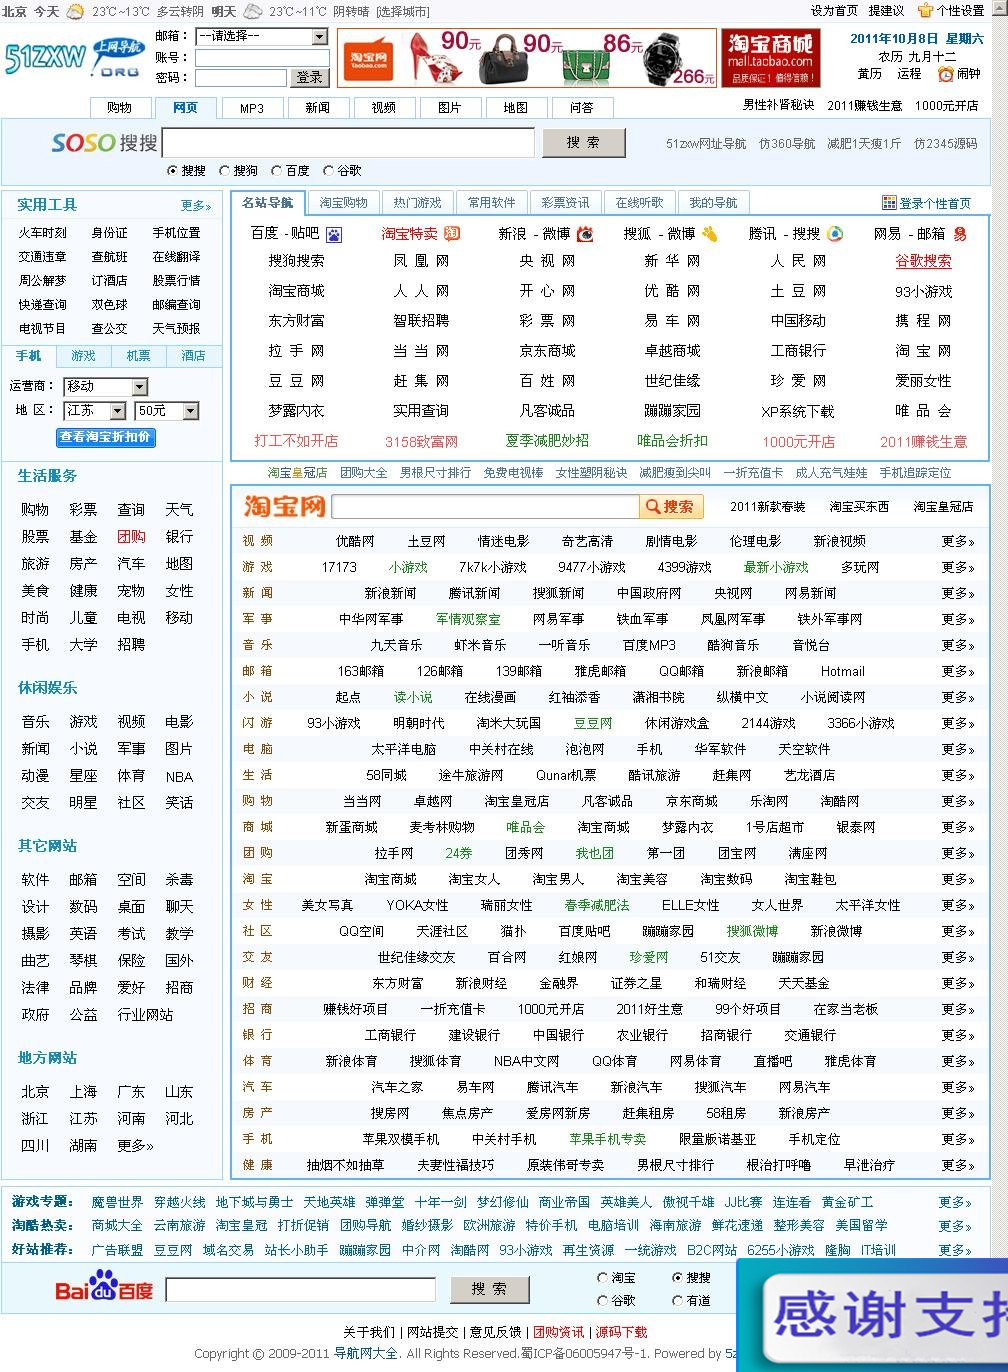Click the 查看淘宝折扣价 button
Image resolution: width=1008 pixels, height=1372 pixels.
tap(105, 437)
